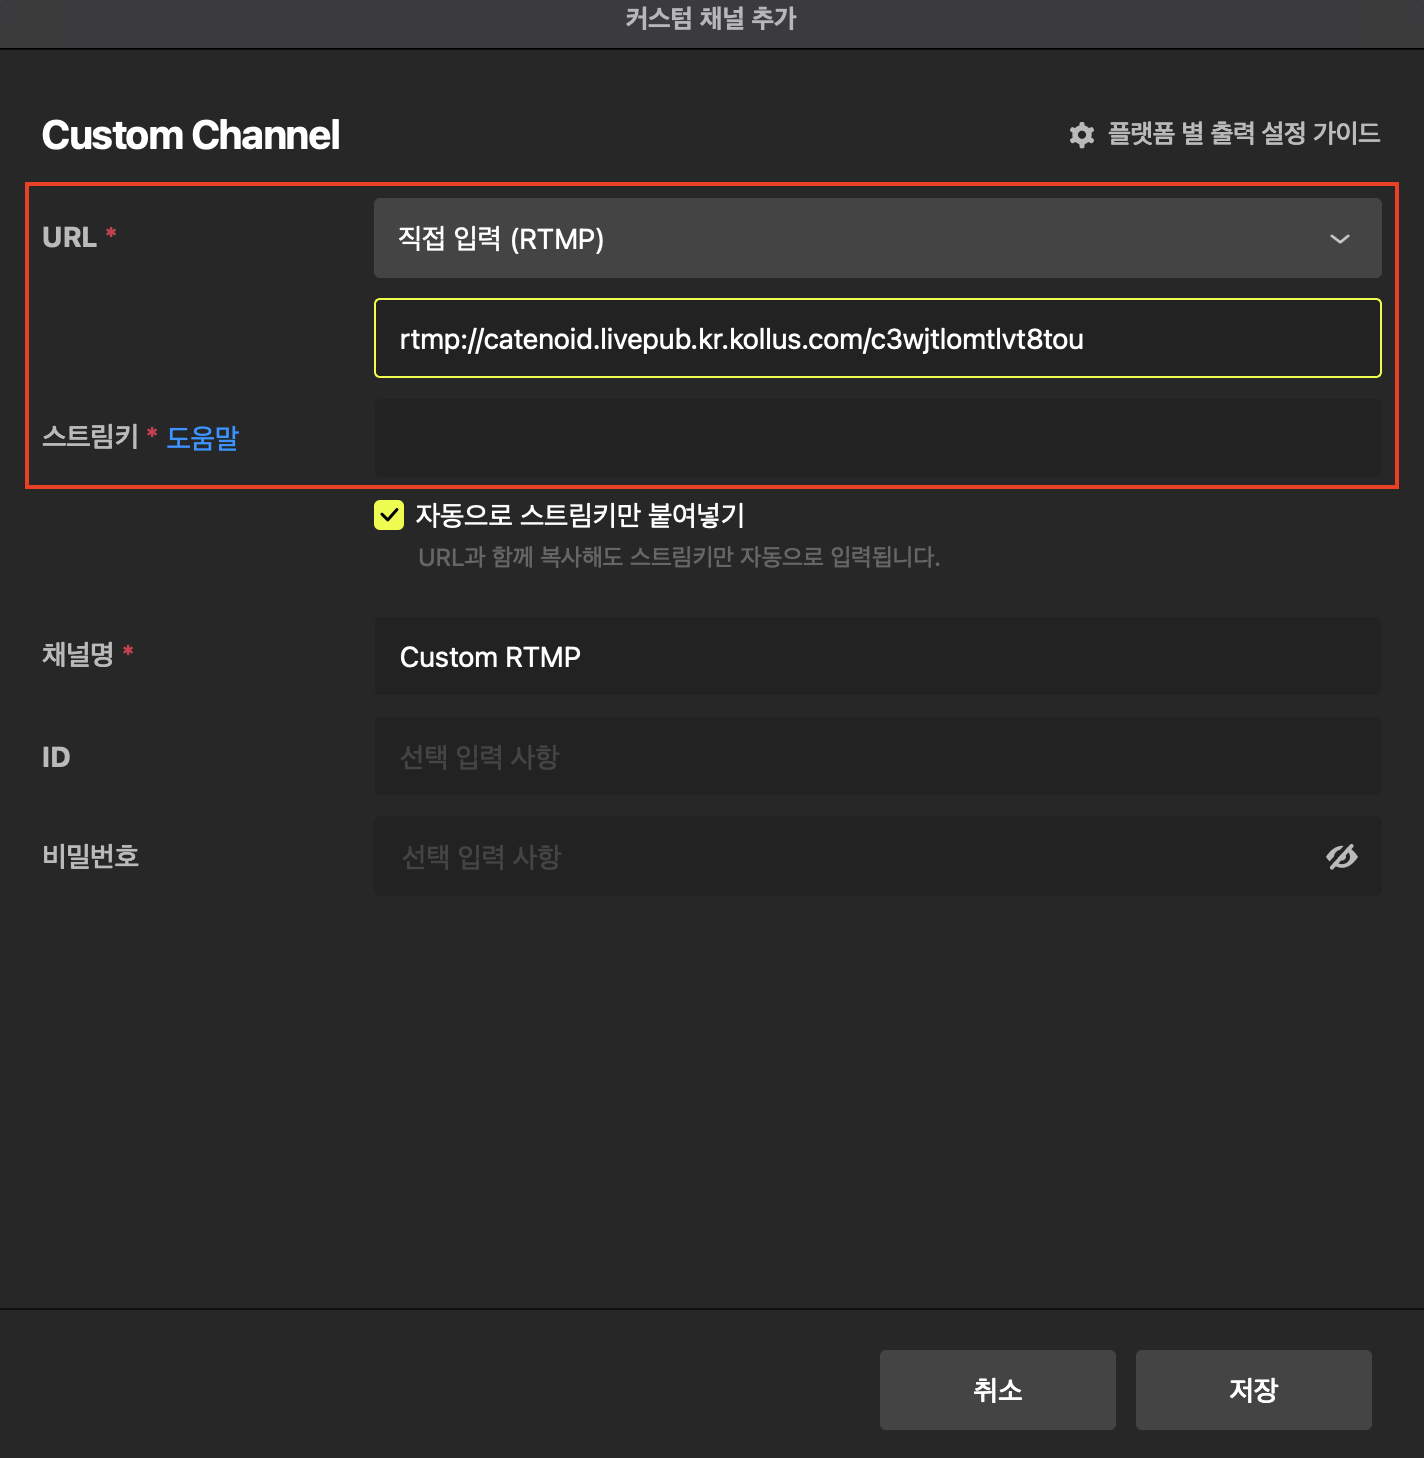Click the gear icon beside the platform guide
The width and height of the screenshot is (1424, 1458).
pos(1081,135)
